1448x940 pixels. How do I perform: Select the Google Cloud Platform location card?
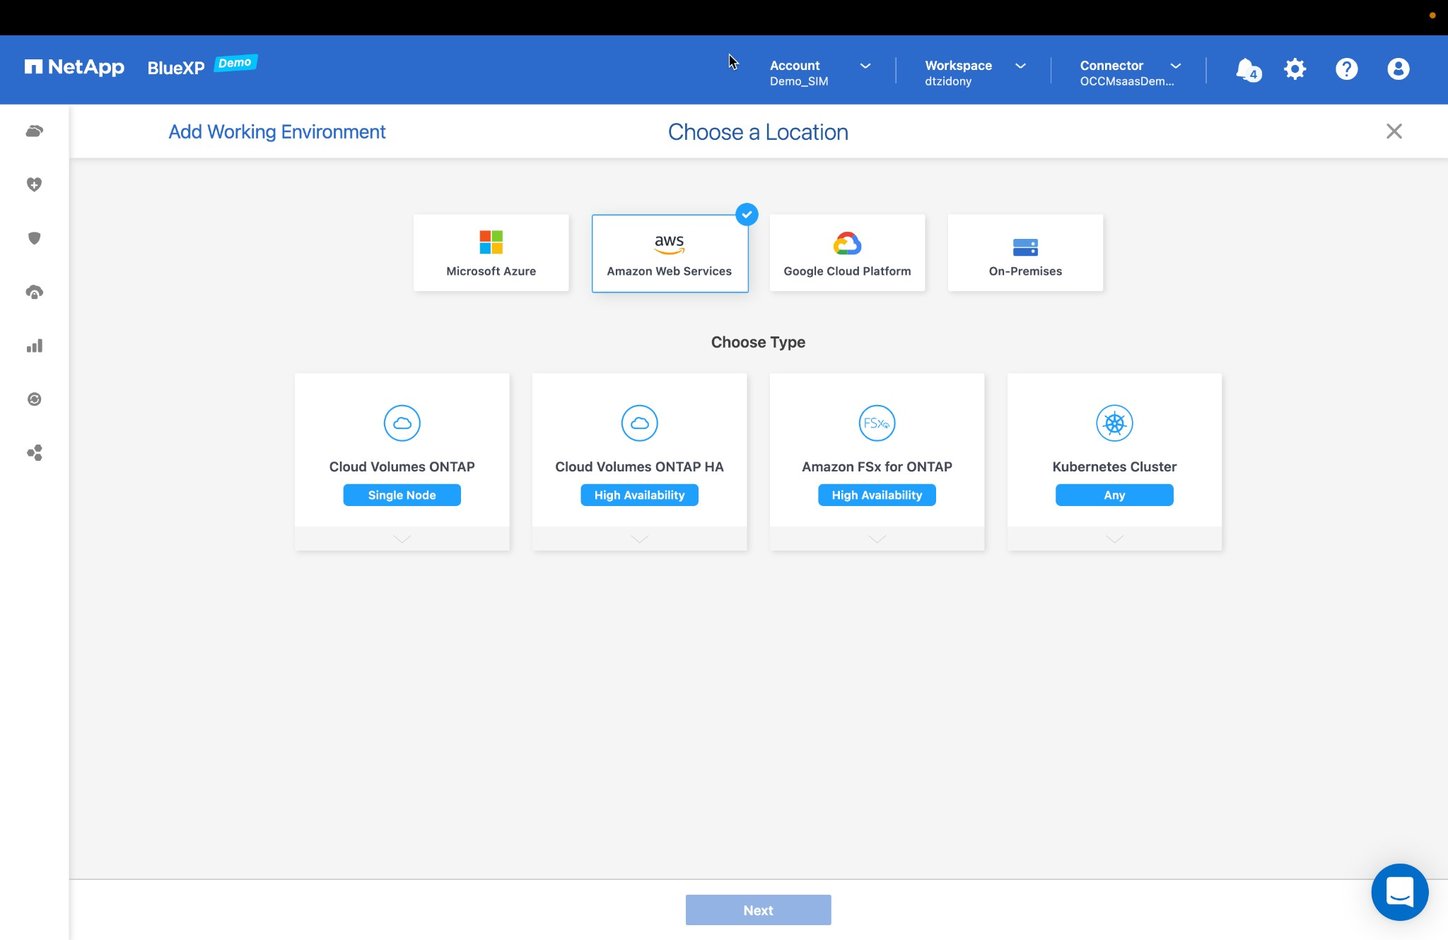(x=847, y=253)
